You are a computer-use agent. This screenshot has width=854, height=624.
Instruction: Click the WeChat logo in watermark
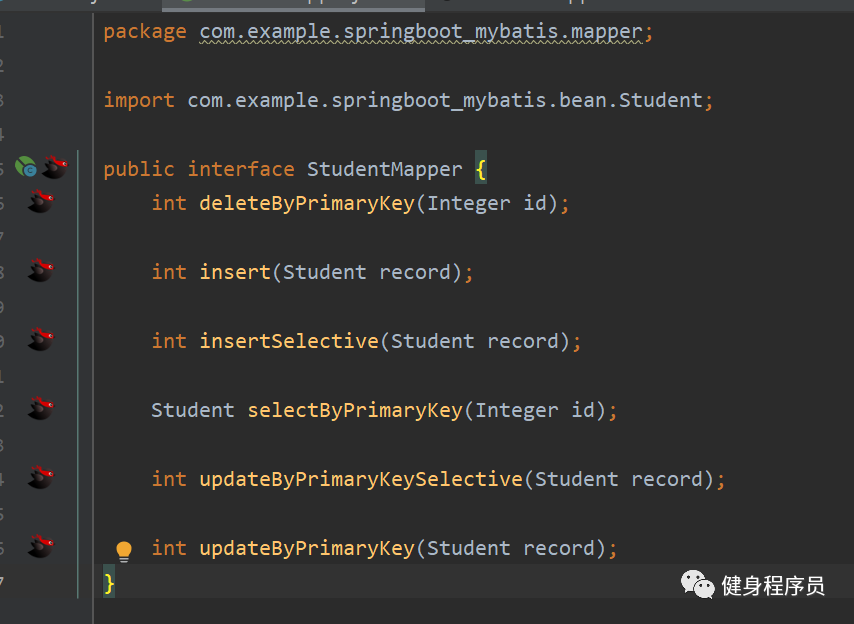tap(698, 584)
